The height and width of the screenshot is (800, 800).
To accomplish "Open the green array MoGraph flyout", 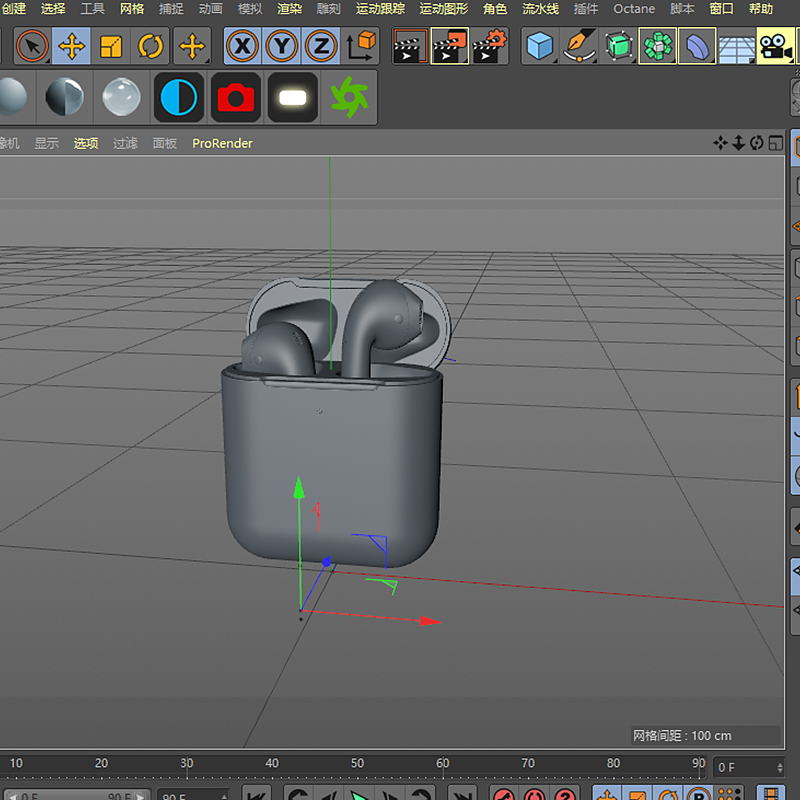I will click(658, 46).
